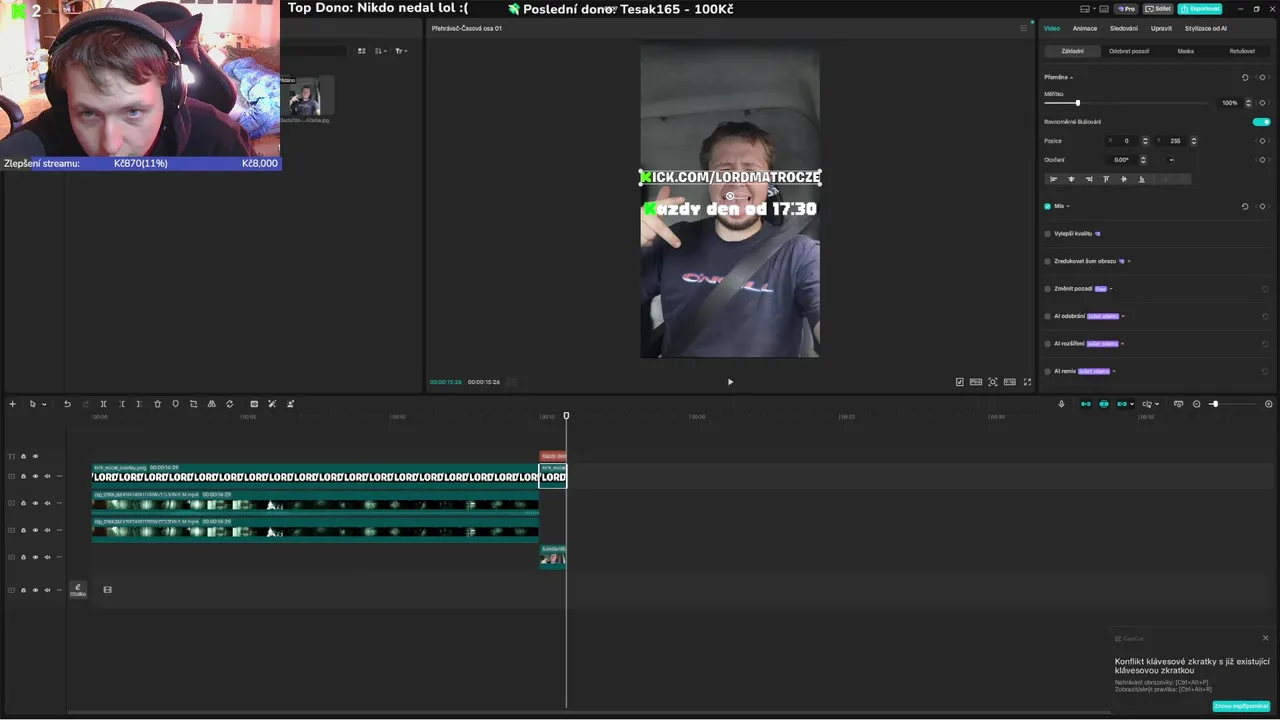Expand AI rozšíření options arrow
The image size is (1280, 720).
[1123, 344]
